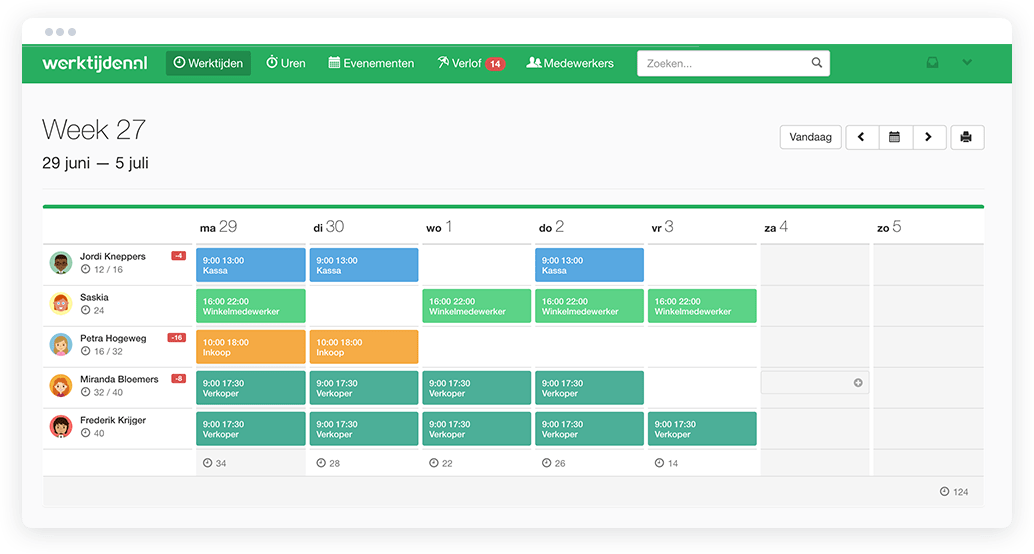Go to previous week arrow
The width and height of the screenshot is (1034, 554).
pyautogui.click(x=862, y=137)
